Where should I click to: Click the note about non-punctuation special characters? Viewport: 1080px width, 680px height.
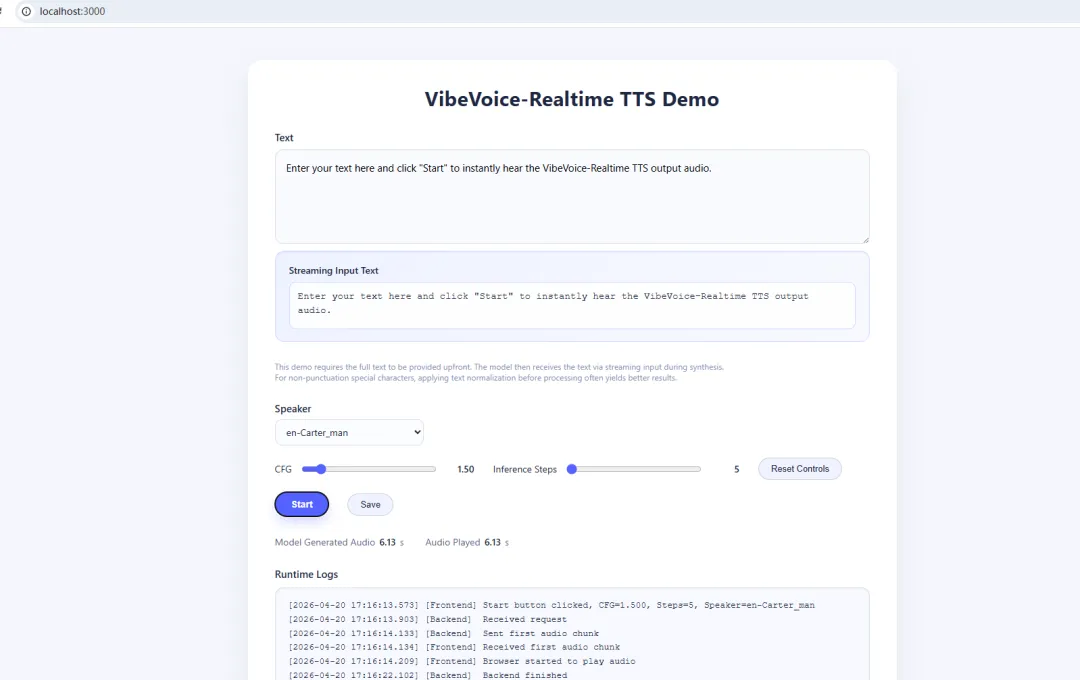tap(476, 378)
